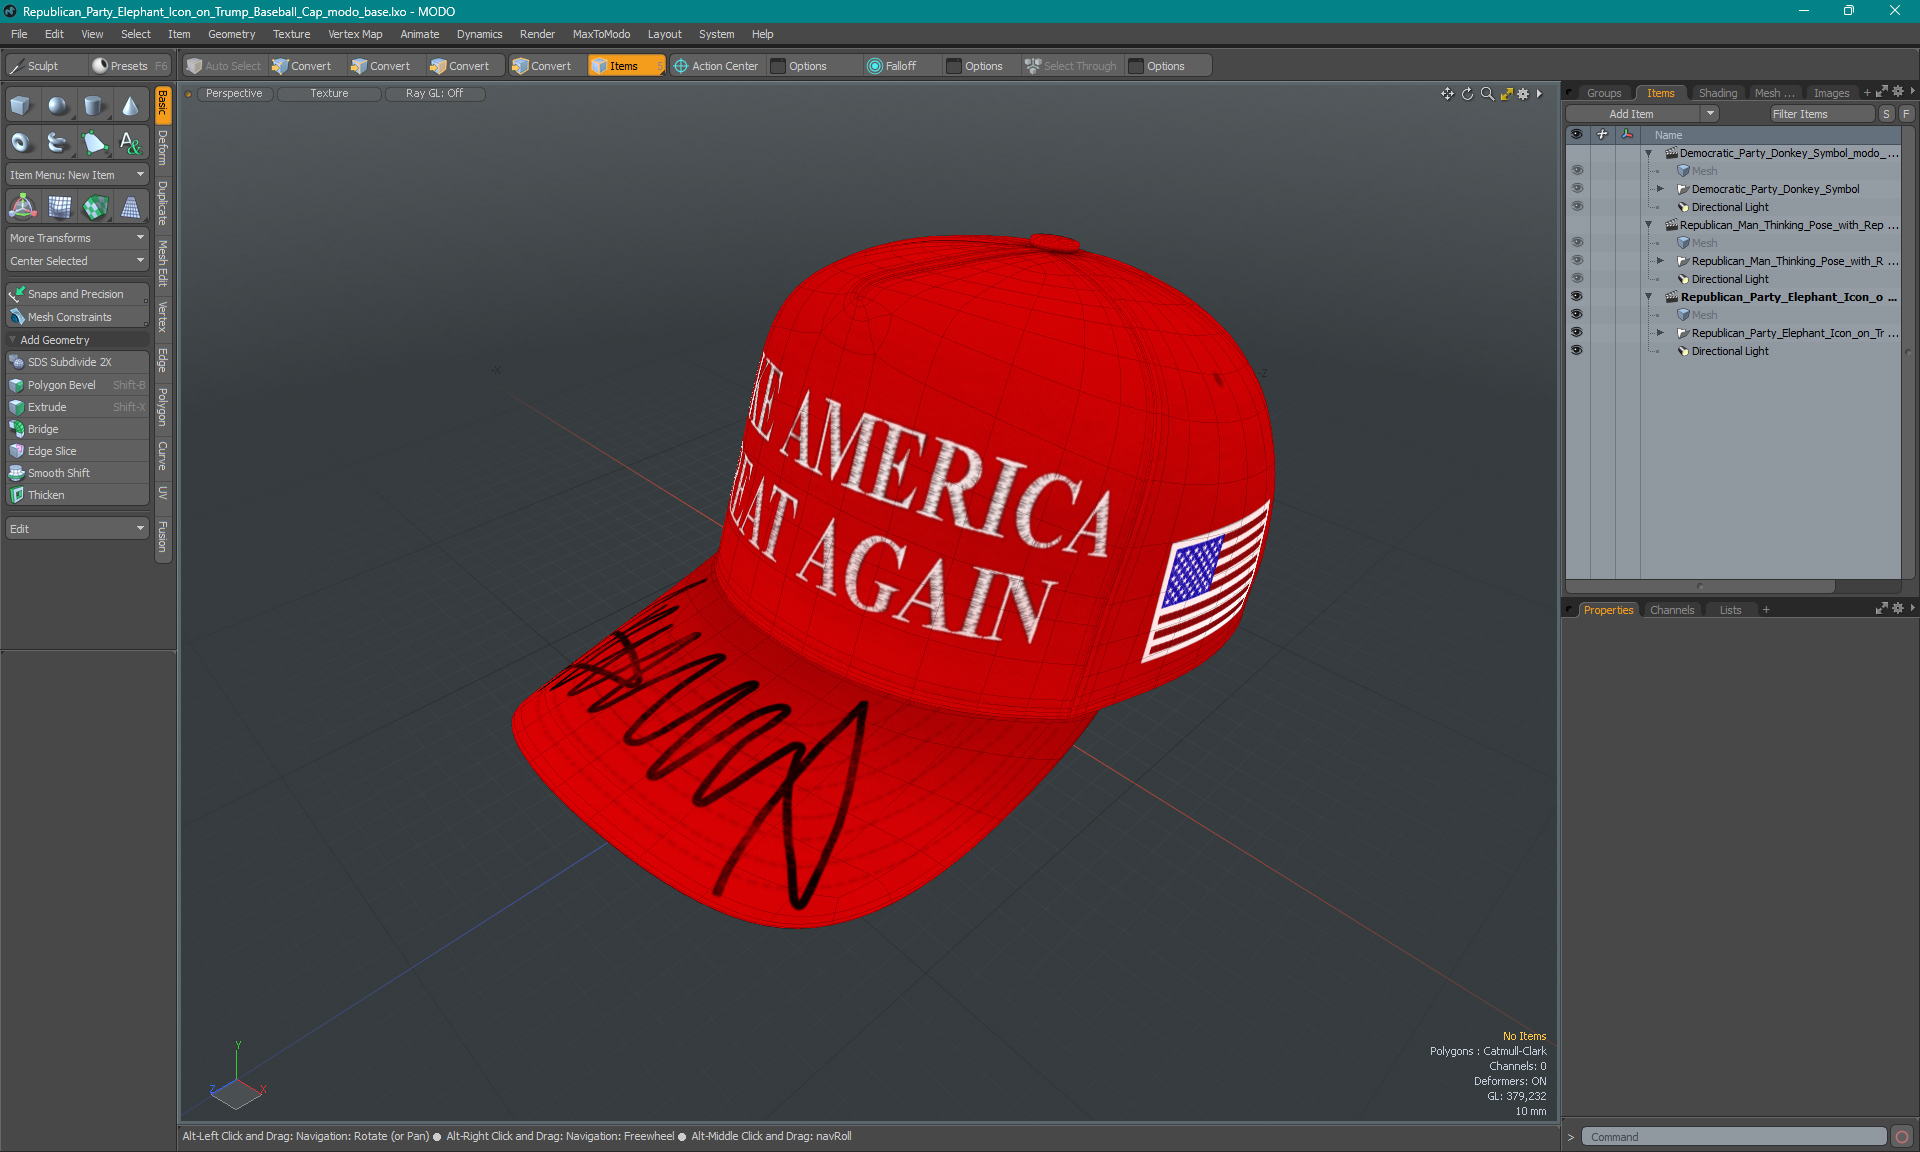Open the Item Menu: New Item dropdown

pos(77,175)
